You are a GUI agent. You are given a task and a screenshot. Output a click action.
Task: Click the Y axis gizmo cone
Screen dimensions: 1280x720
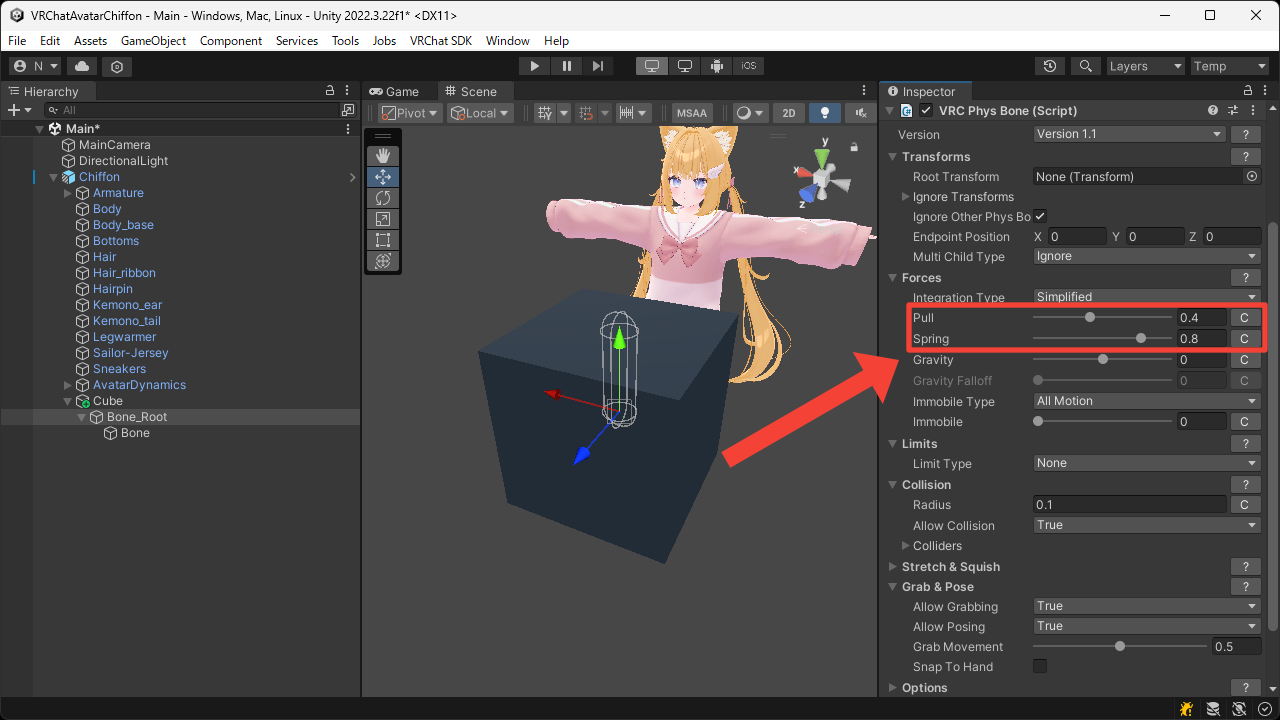coord(821,158)
